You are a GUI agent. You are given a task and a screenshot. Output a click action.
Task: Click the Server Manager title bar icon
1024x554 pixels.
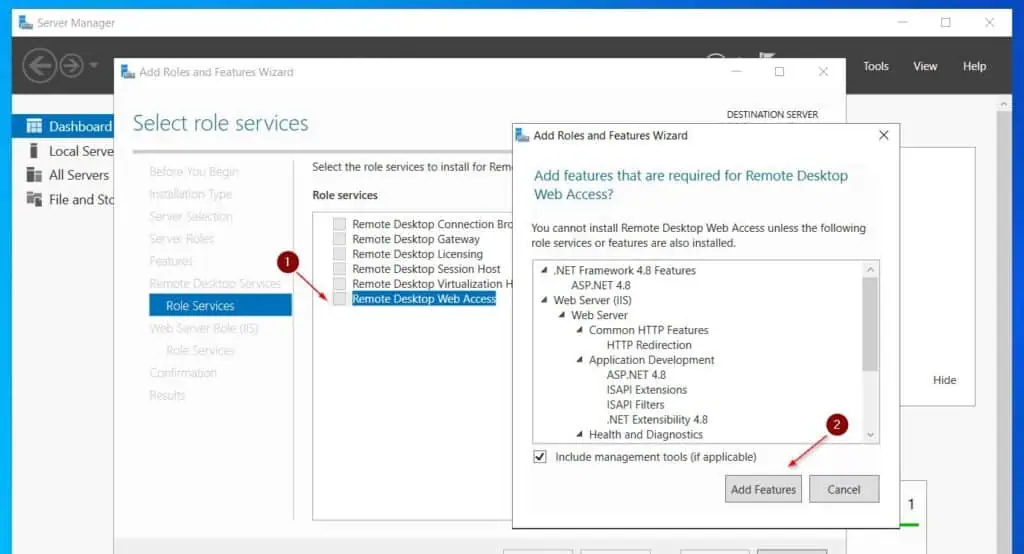click(x=25, y=23)
